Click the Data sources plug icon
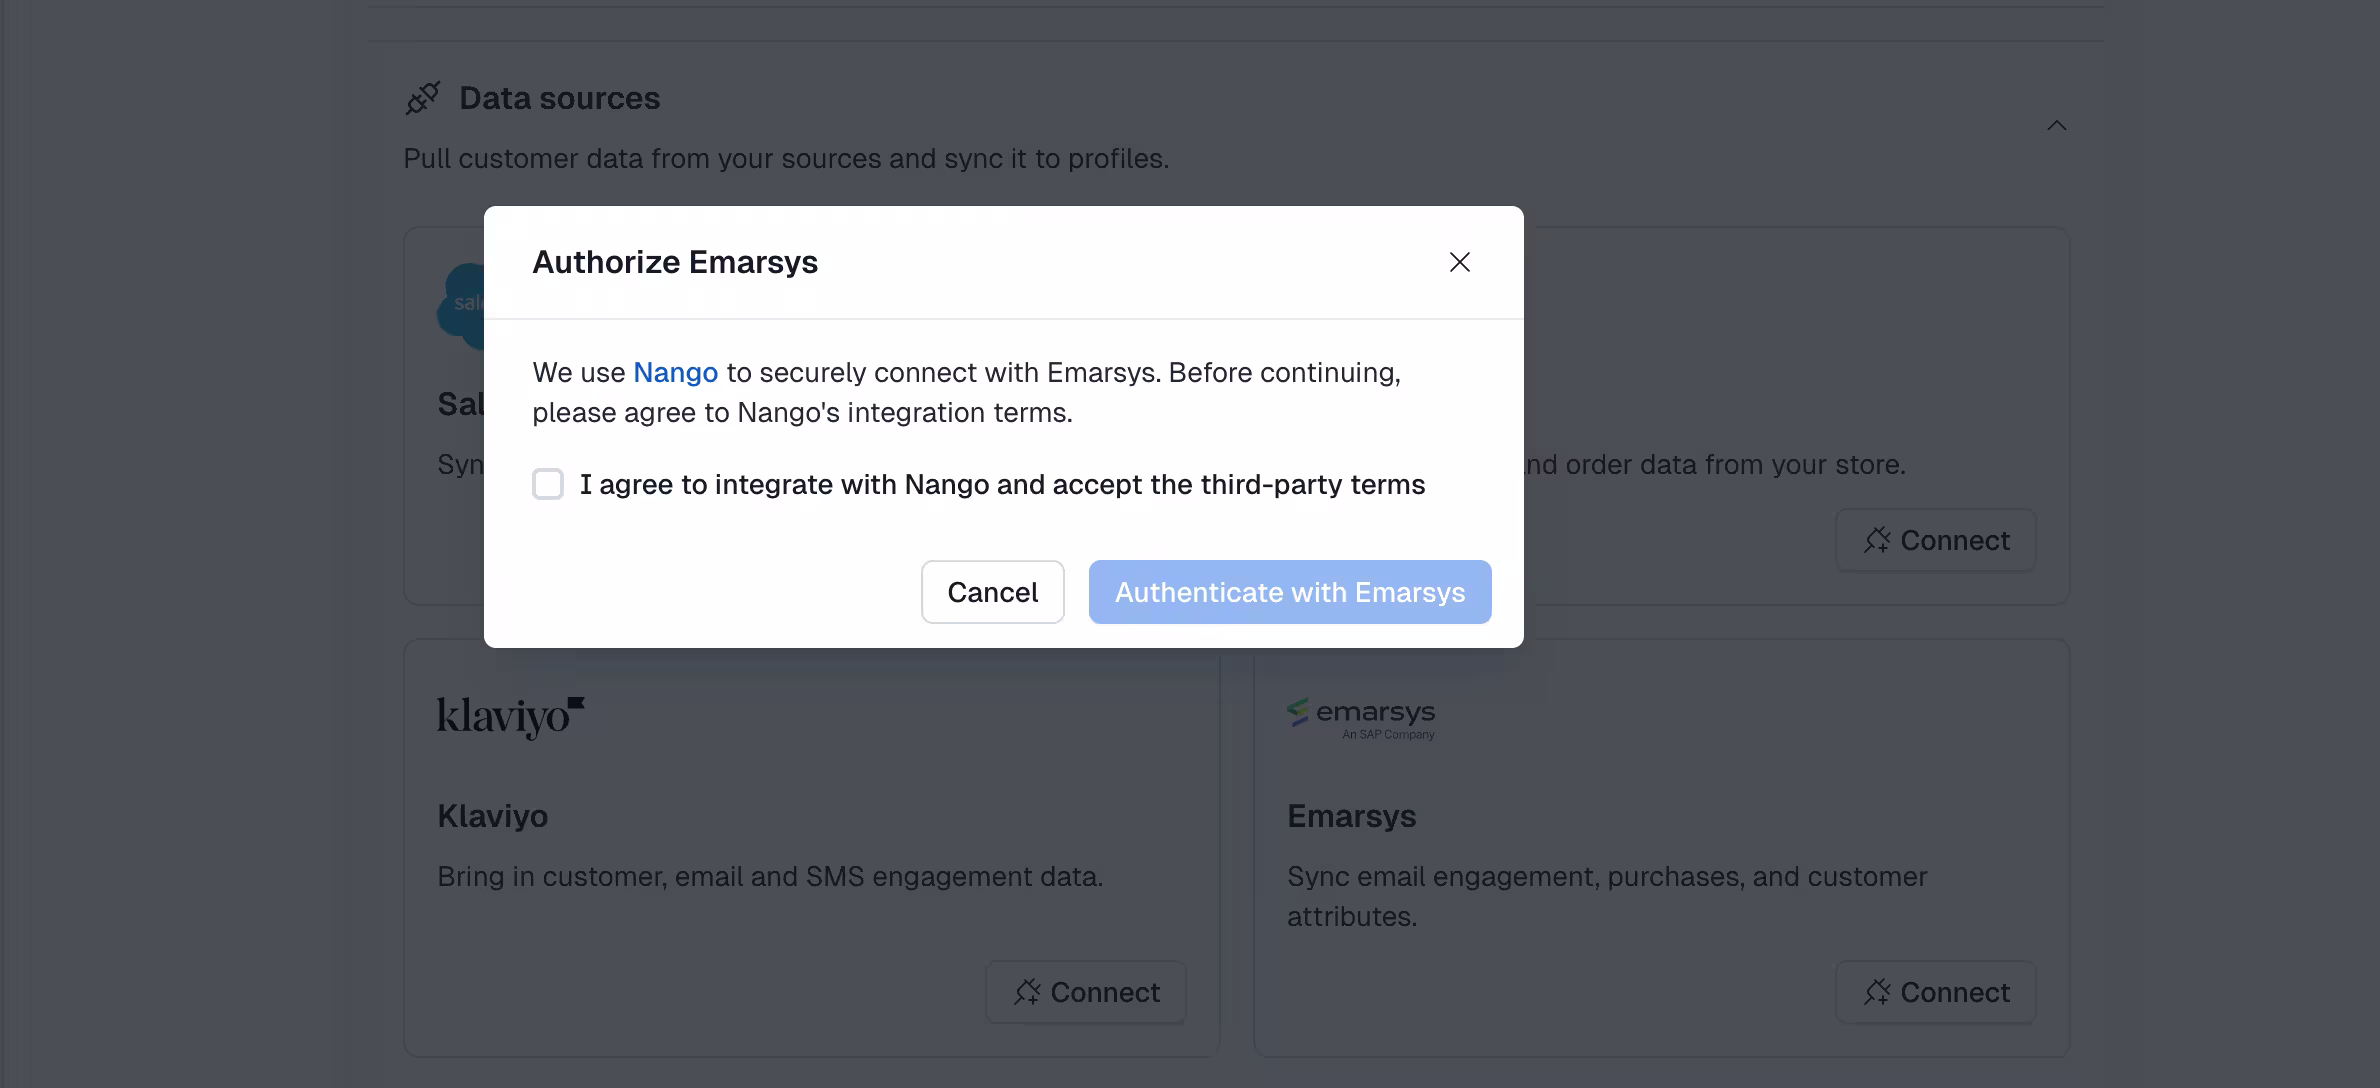Viewport: 2380px width, 1088px height. (422, 98)
